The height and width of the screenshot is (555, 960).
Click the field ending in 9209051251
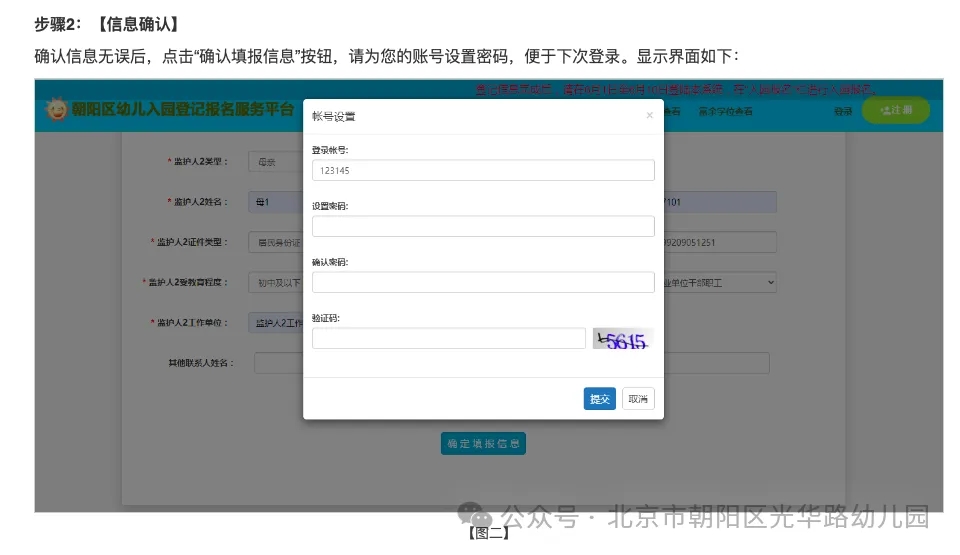pos(720,243)
